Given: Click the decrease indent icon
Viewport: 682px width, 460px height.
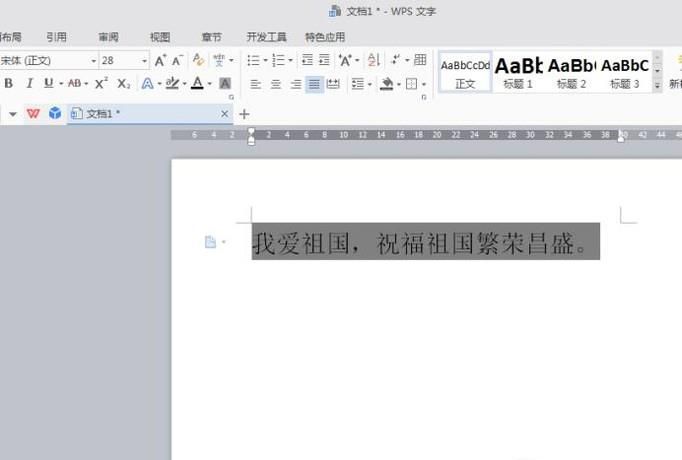Looking at the screenshot, I should click(308, 60).
